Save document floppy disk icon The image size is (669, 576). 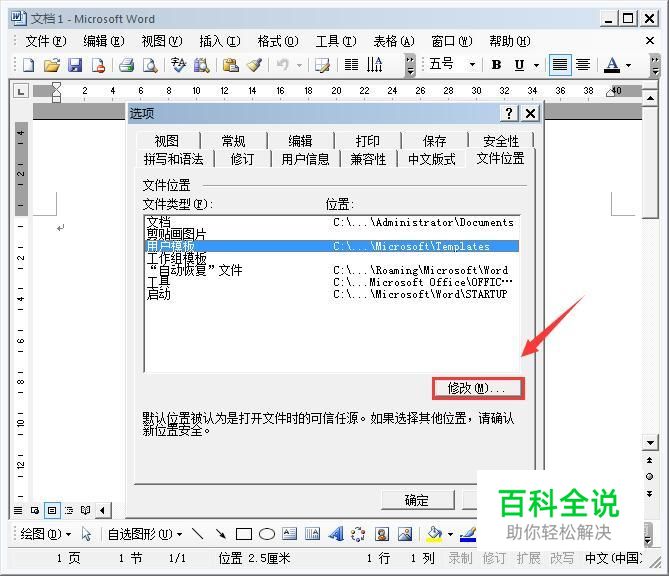pyautogui.click(x=75, y=65)
